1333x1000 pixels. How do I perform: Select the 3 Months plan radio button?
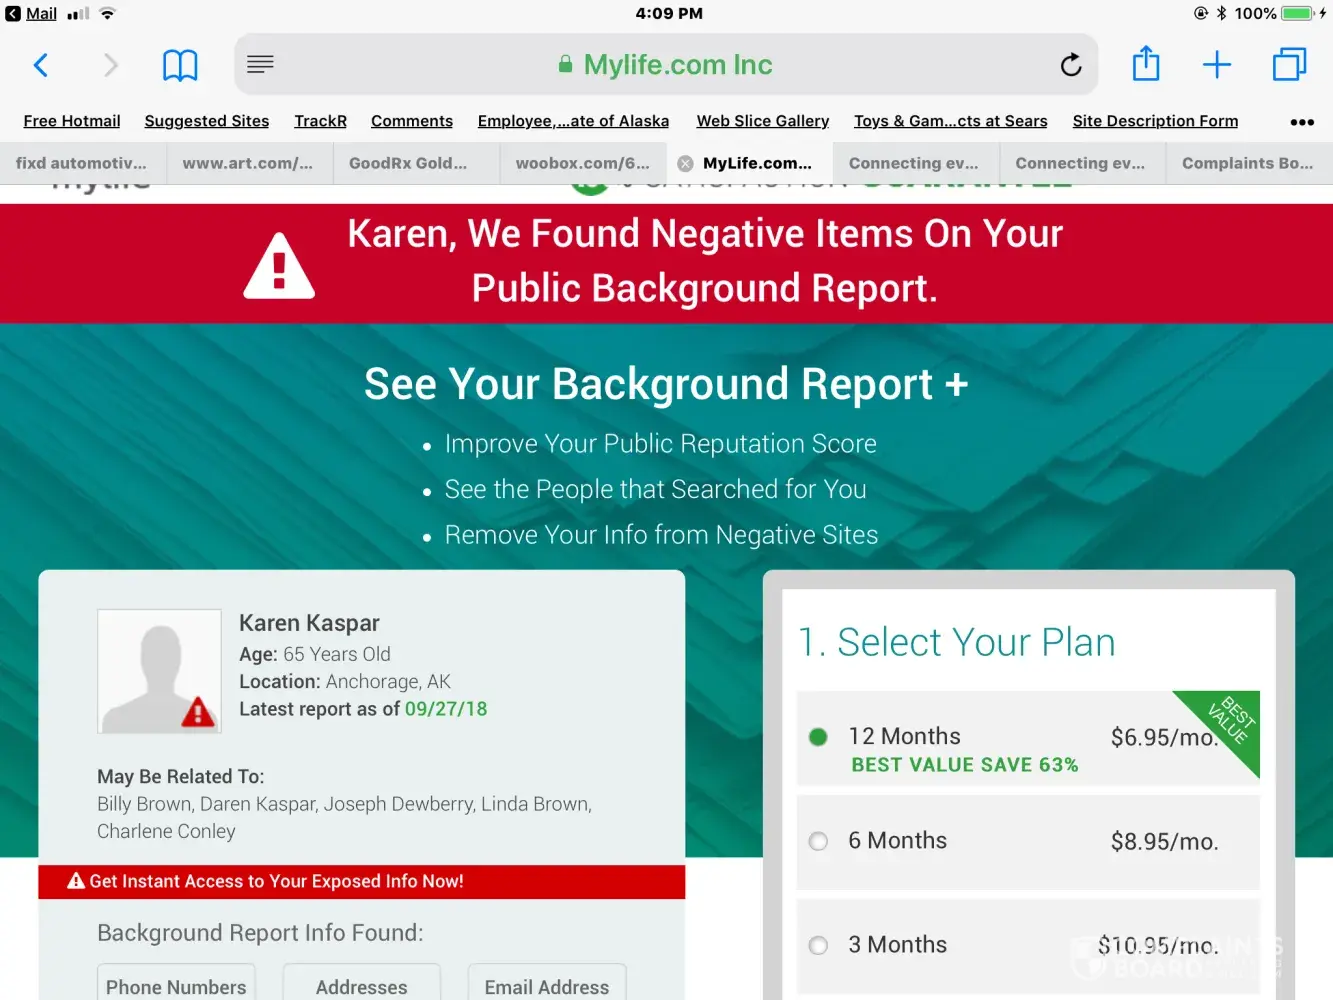(x=818, y=945)
